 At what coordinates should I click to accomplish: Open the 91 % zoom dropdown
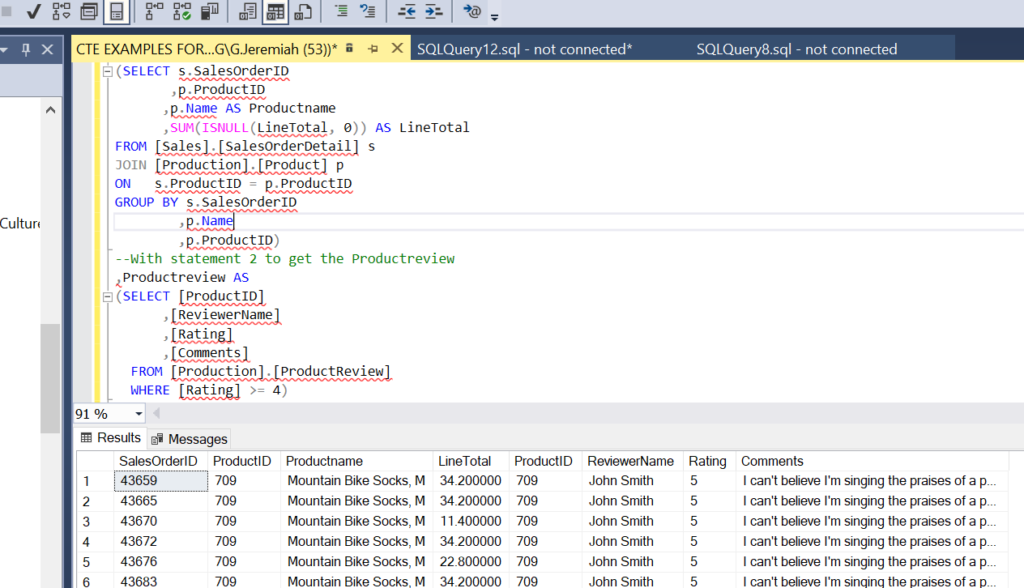(x=136, y=415)
